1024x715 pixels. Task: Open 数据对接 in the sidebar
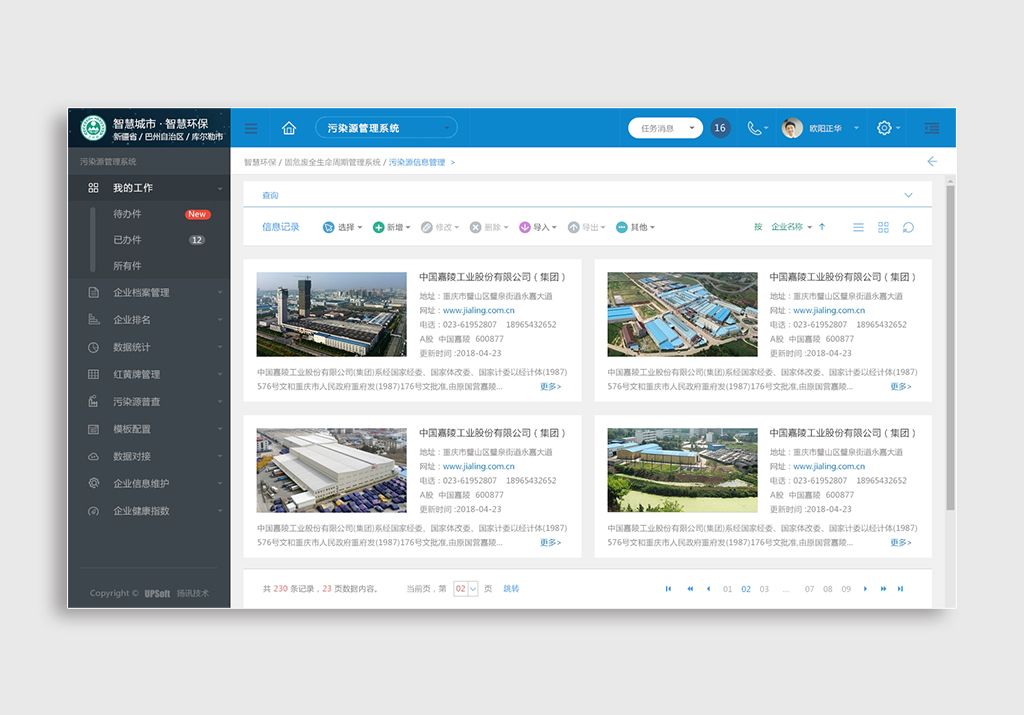coord(149,456)
